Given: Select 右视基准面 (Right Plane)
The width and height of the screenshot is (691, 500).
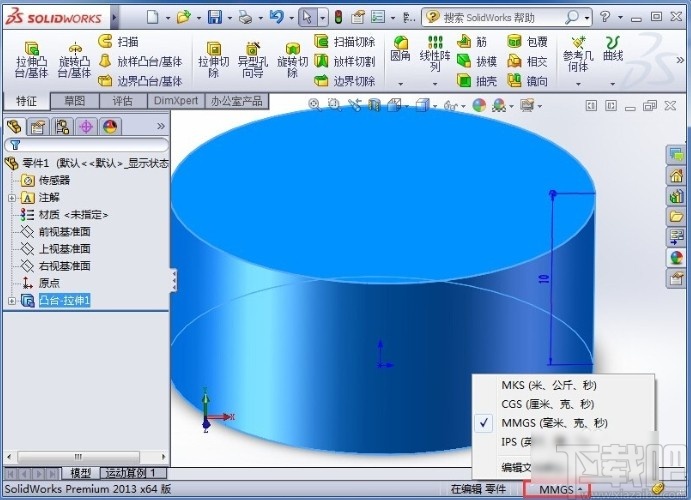Looking at the screenshot, I should (65, 266).
